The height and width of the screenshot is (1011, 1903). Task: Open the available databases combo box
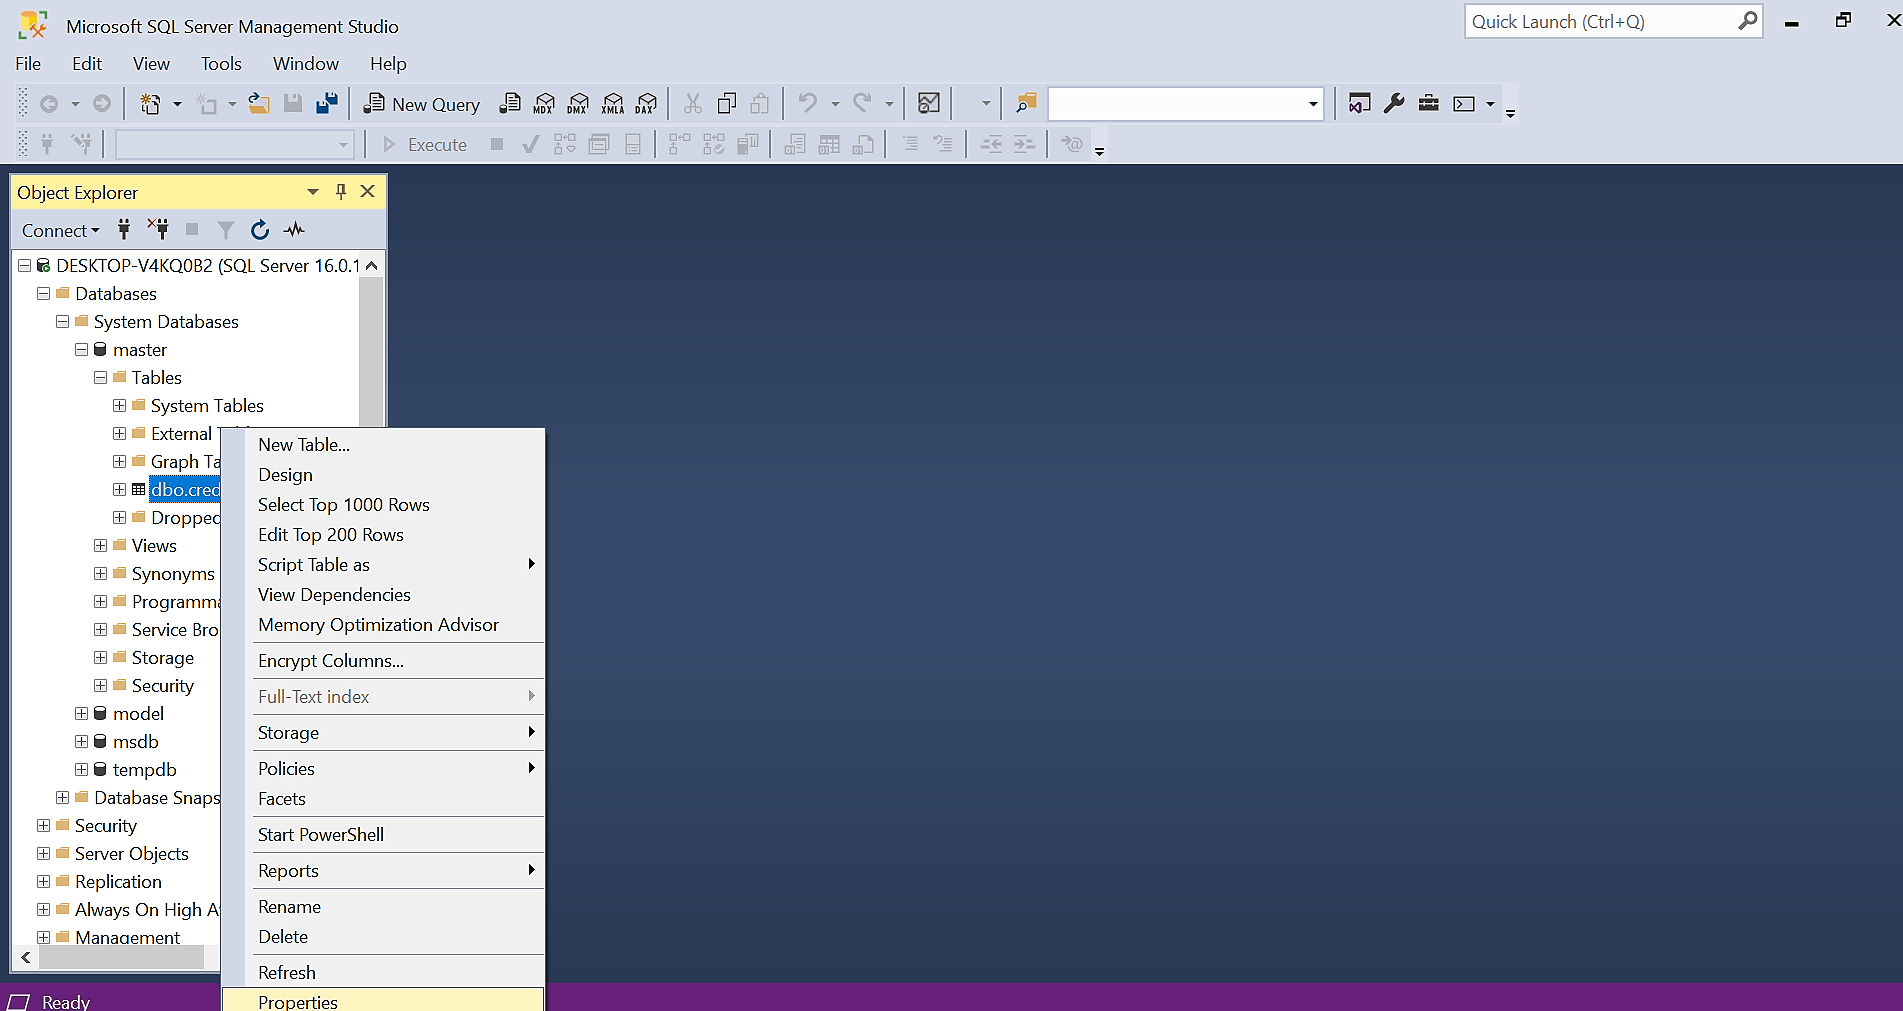pos(234,145)
